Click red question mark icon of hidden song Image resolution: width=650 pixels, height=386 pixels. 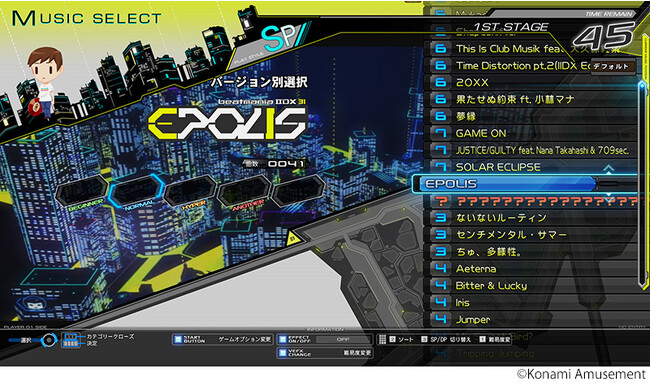(x=442, y=201)
